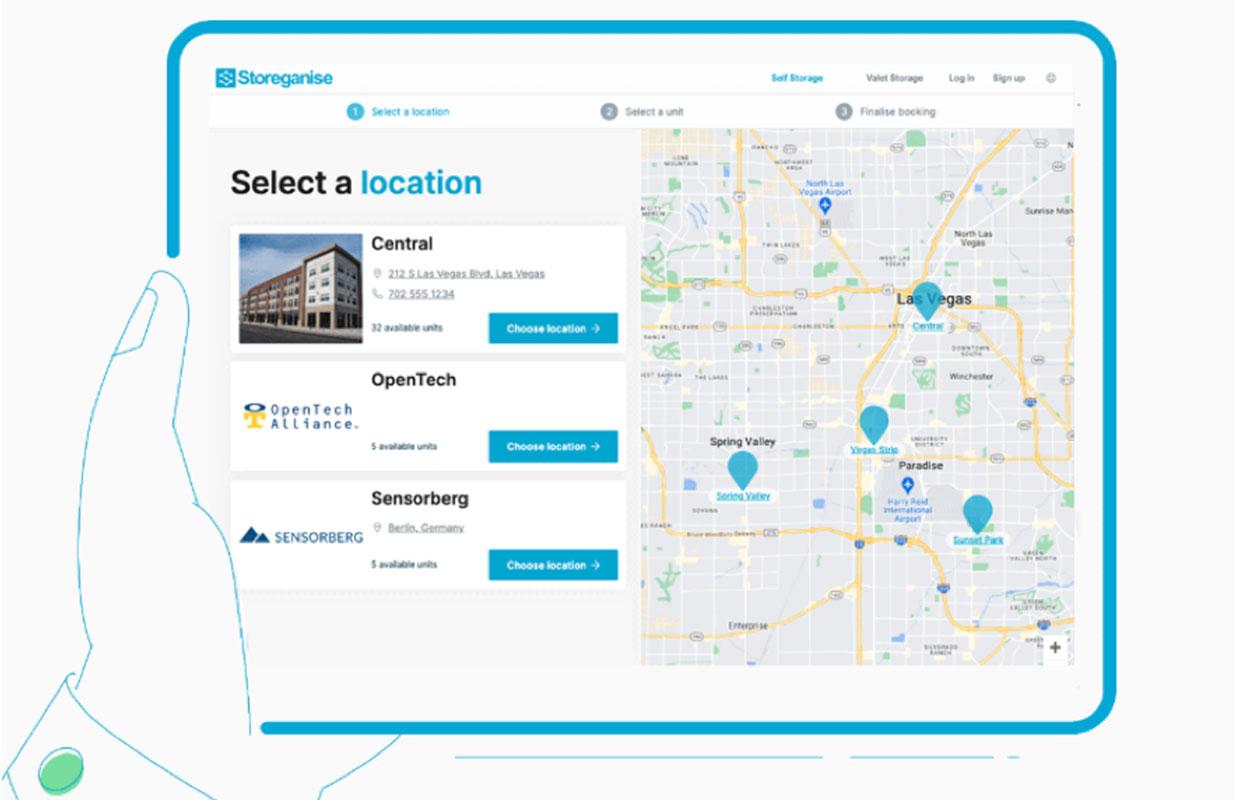The width and height of the screenshot is (1235, 800).
Task: Choose location for OpenTech
Action: (553, 447)
